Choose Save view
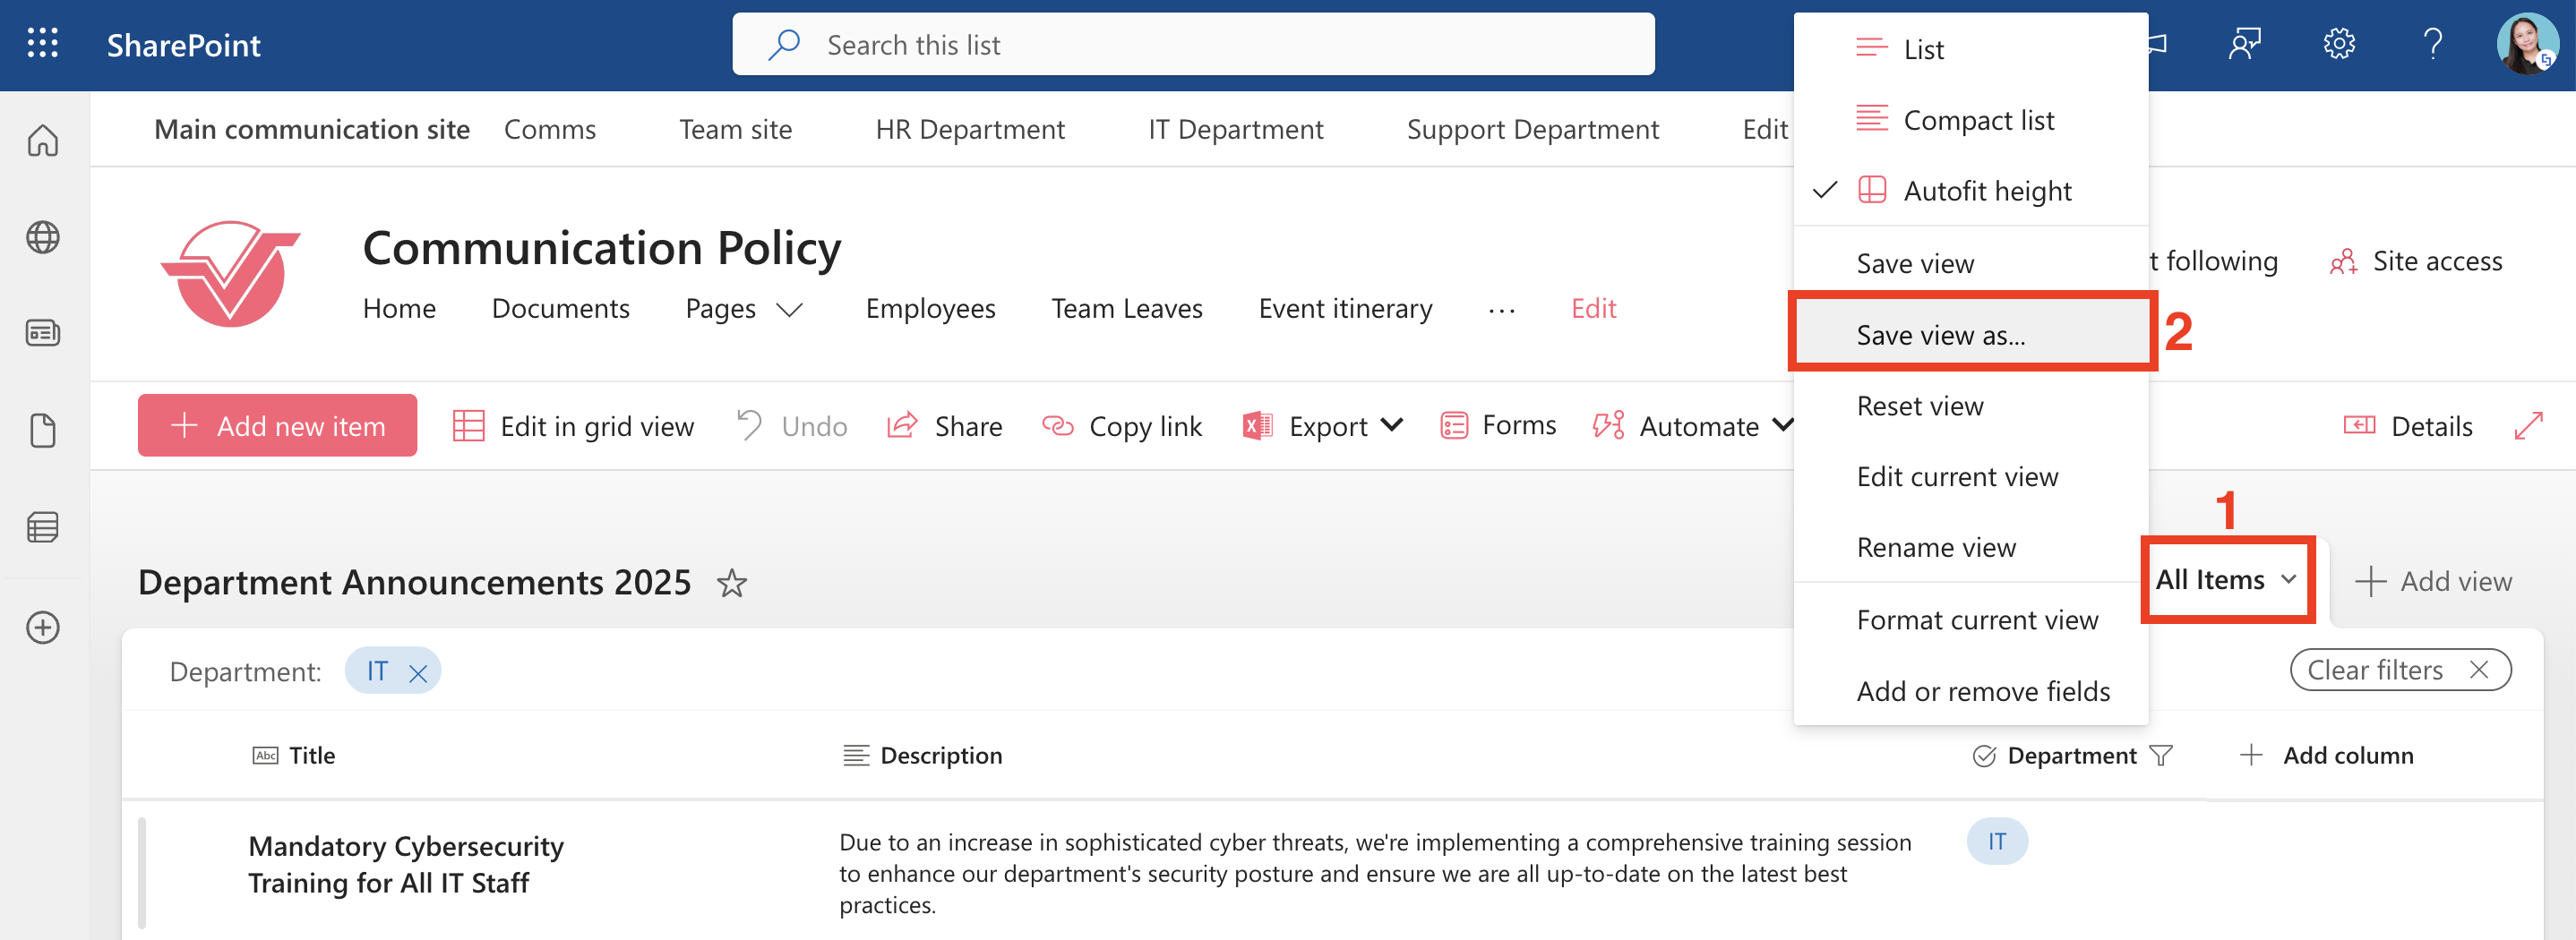The width and height of the screenshot is (2576, 940). [x=1970, y=264]
